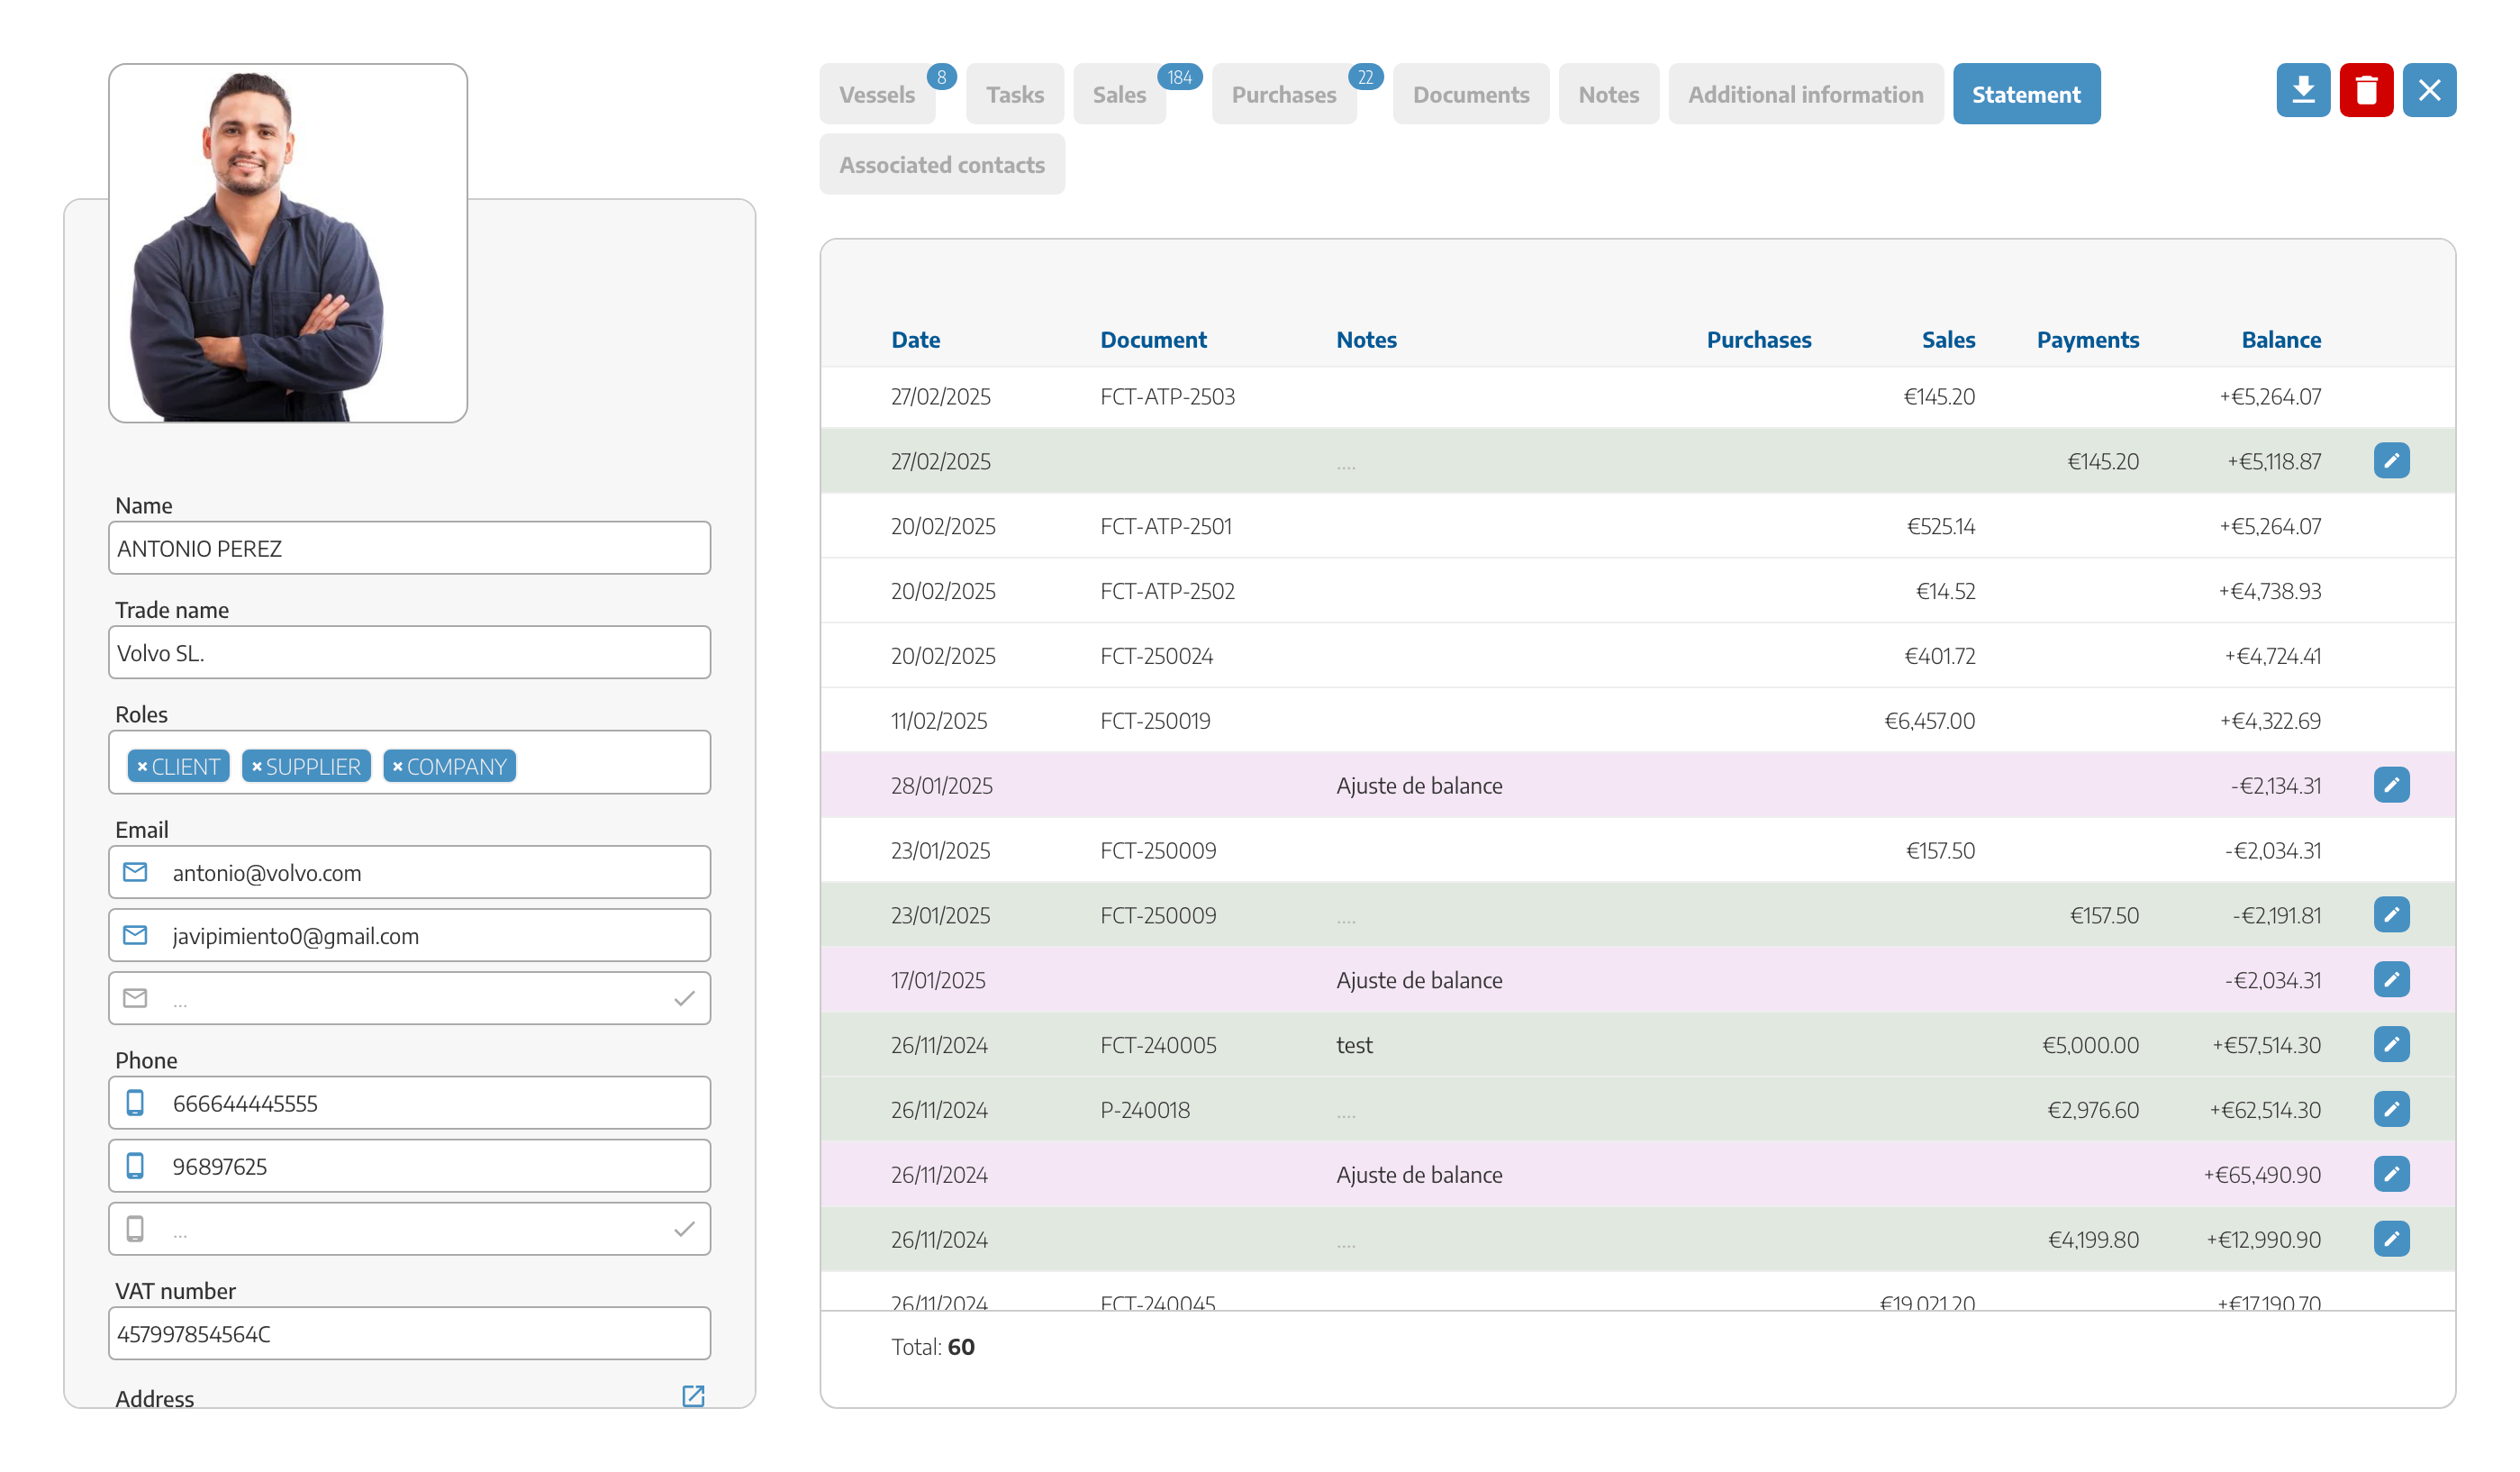Confirm the new phone checkmark

click(684, 1229)
